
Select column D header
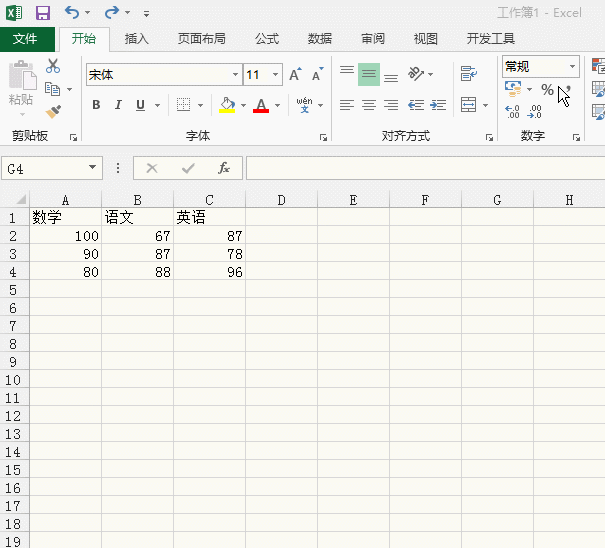point(281,200)
